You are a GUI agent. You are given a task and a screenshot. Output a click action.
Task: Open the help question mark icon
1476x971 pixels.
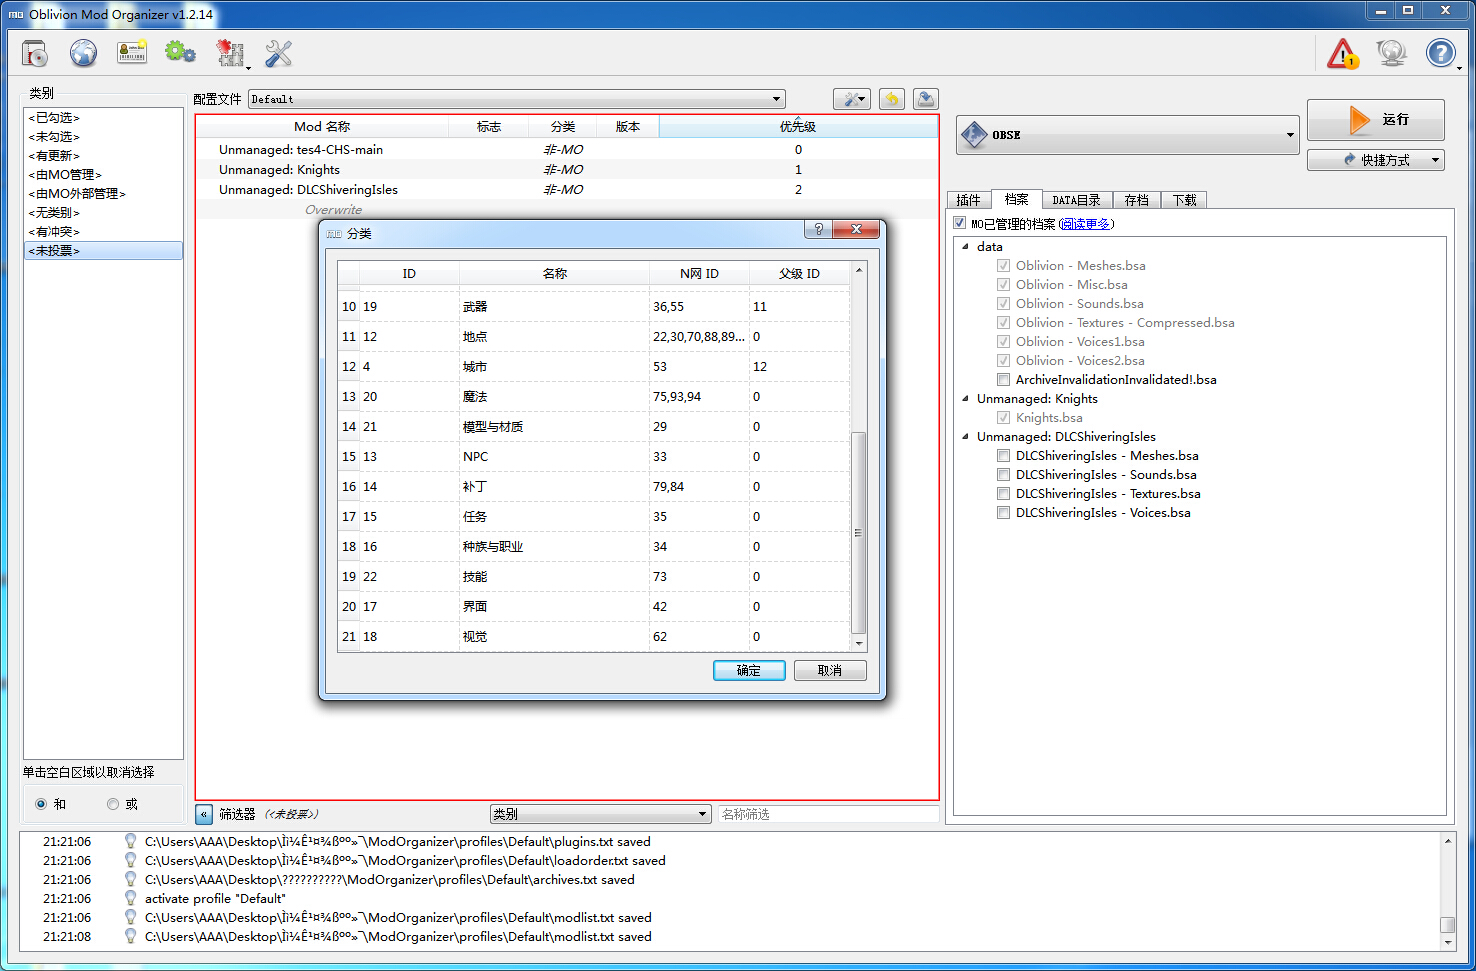point(1441,53)
